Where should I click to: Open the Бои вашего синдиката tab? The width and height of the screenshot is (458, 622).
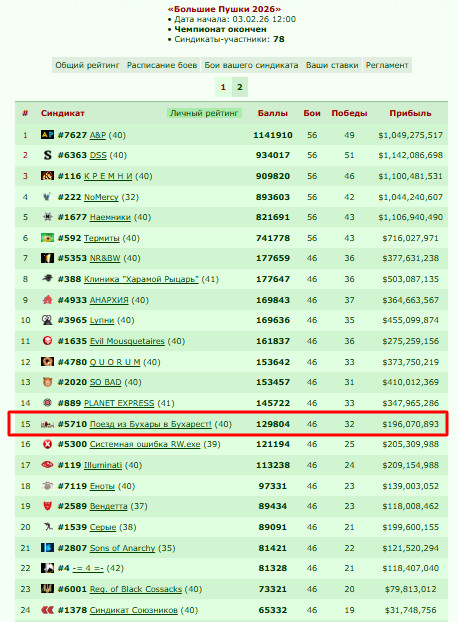pyautogui.click(x=251, y=65)
